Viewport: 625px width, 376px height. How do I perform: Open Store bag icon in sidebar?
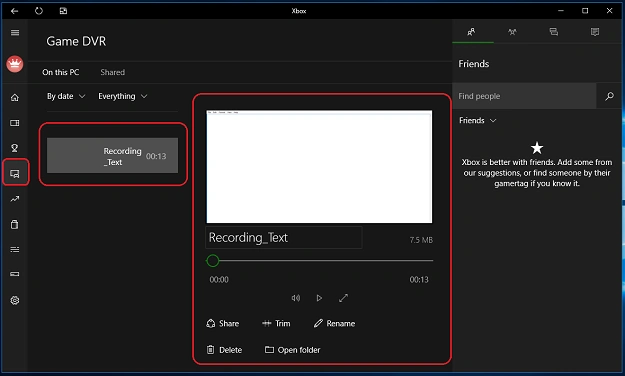pyautogui.click(x=15, y=224)
